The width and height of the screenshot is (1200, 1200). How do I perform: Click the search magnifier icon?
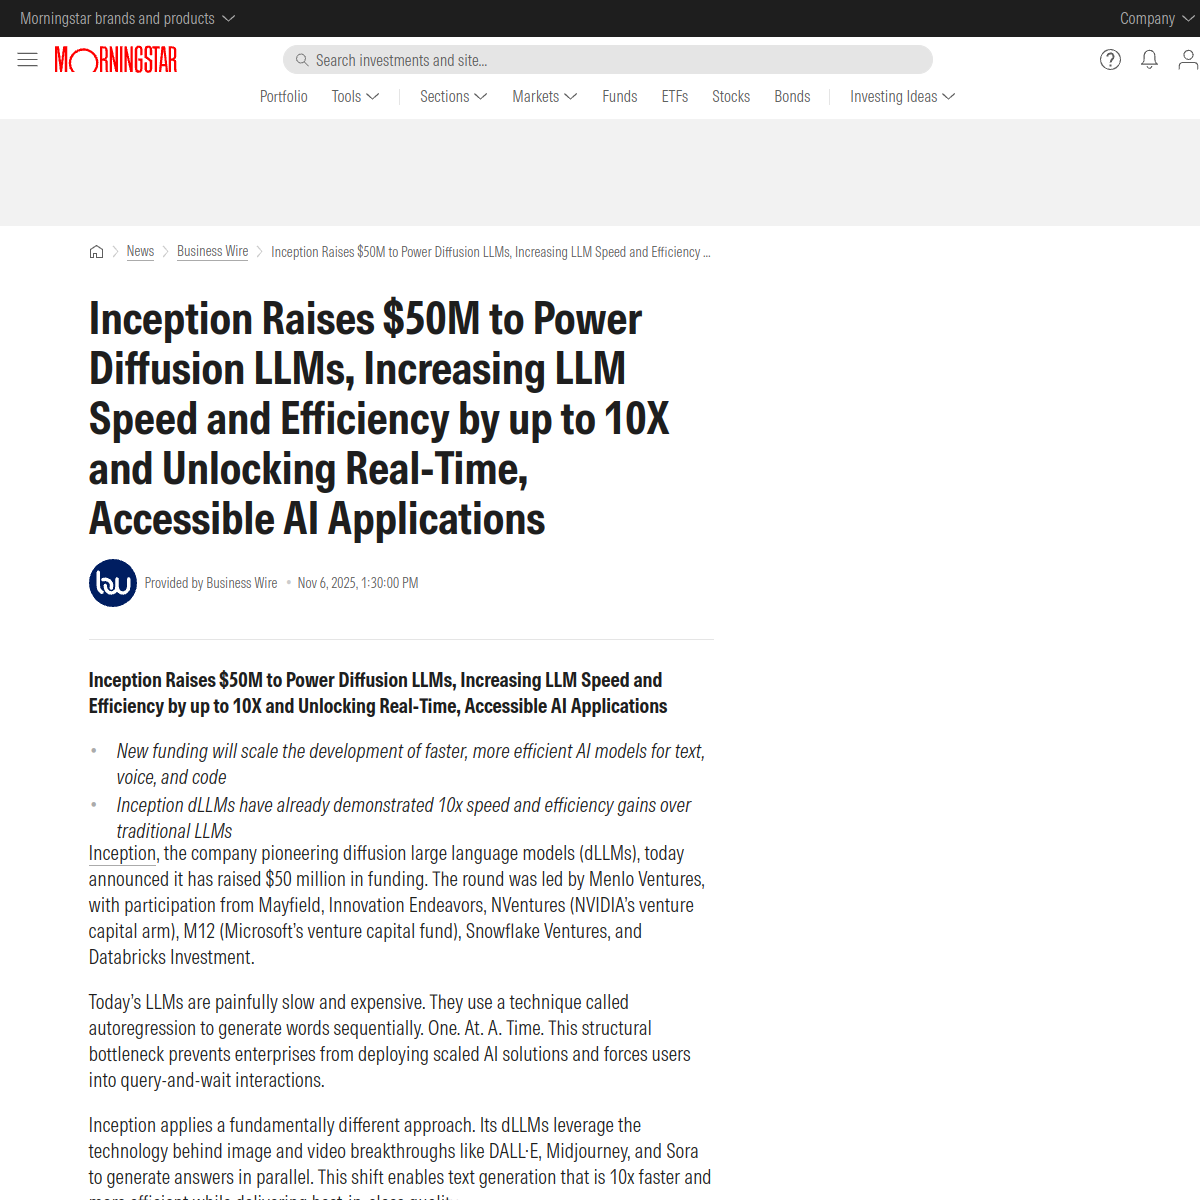[302, 59]
